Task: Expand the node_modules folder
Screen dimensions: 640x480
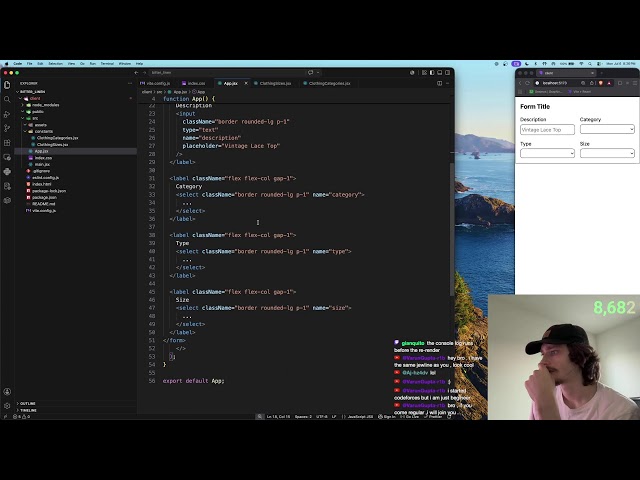Action: click(x=45, y=105)
